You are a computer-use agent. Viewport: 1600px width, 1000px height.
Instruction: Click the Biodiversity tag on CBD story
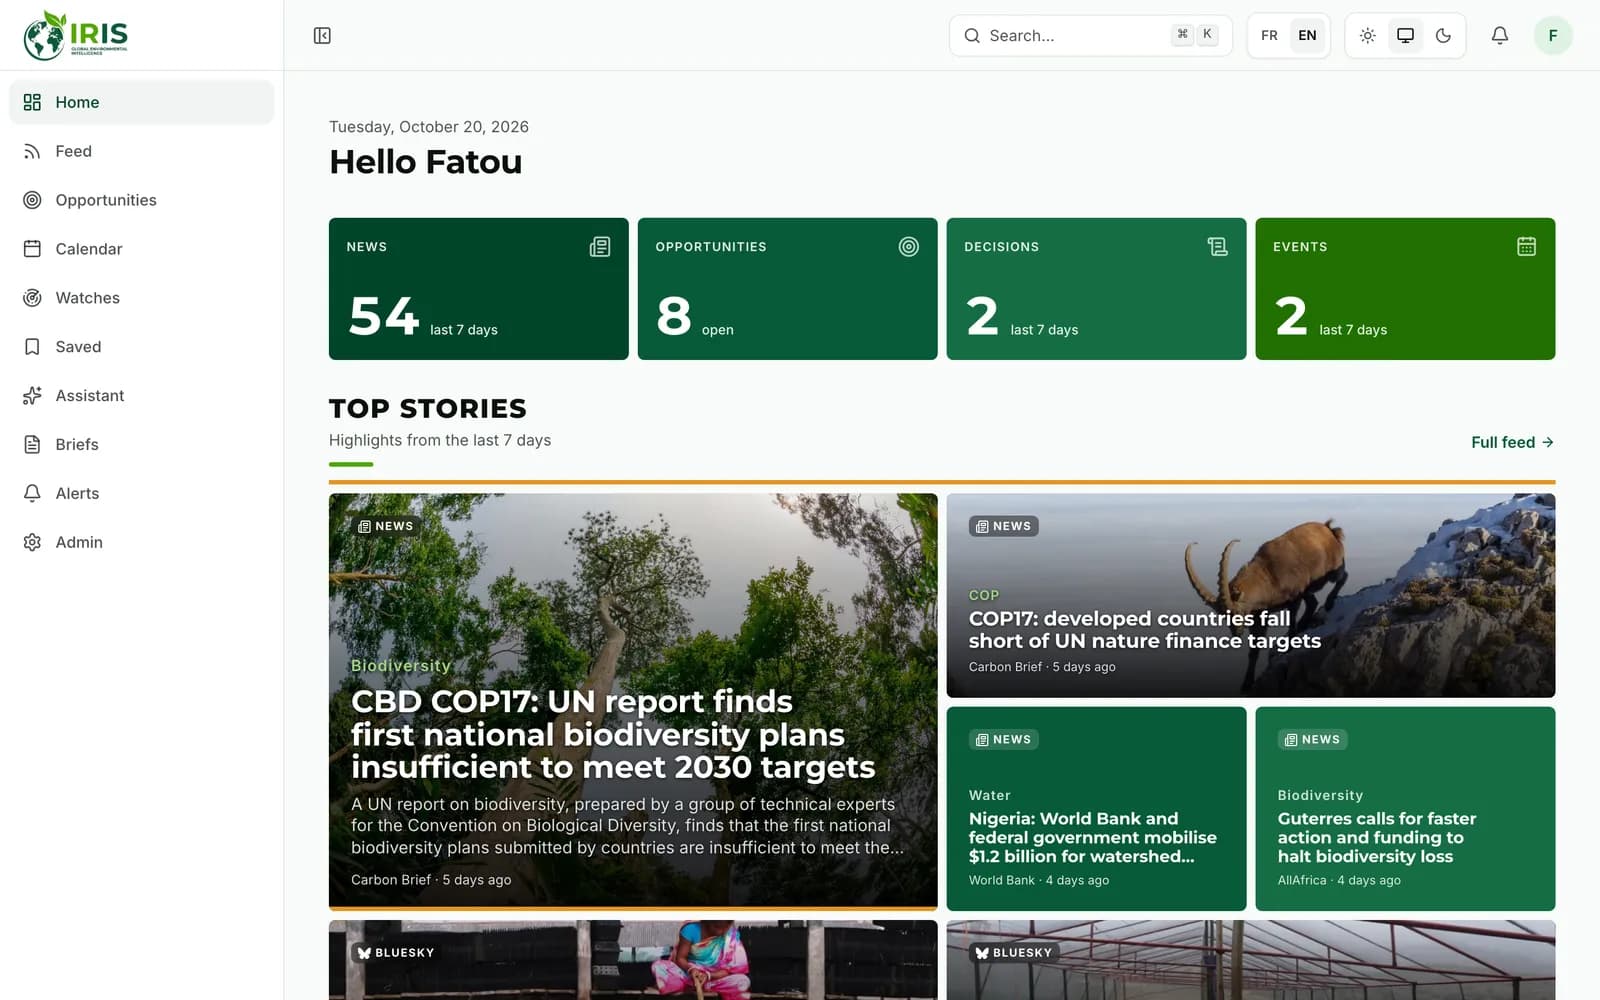pos(401,666)
